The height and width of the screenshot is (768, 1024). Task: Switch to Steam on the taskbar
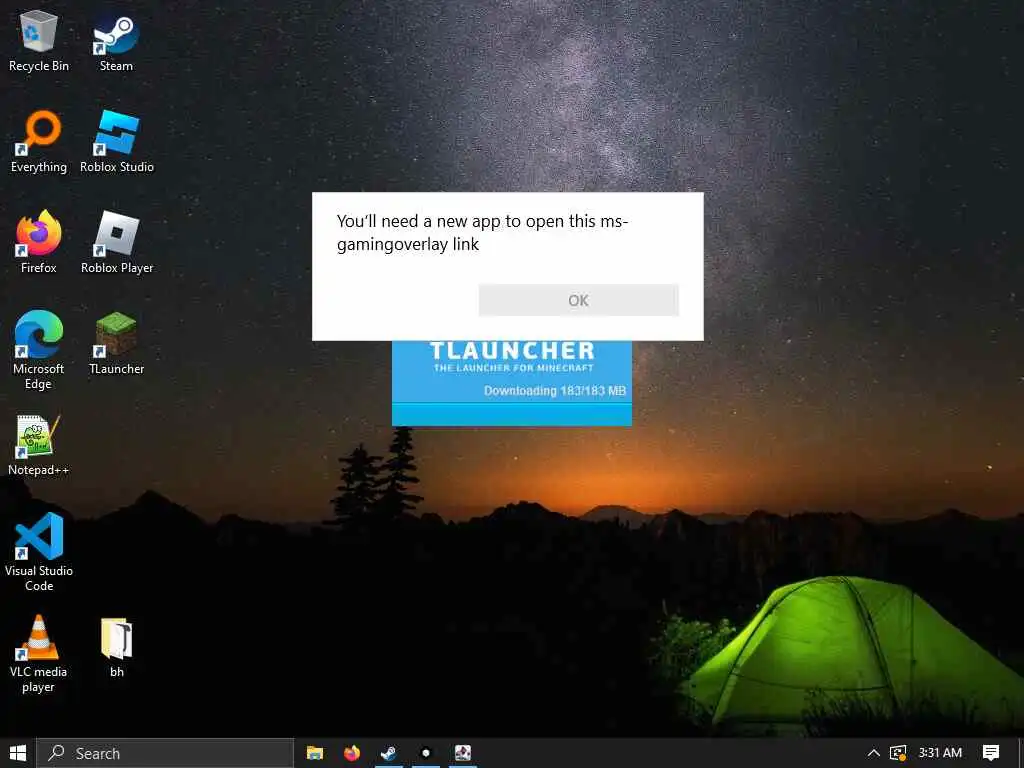(x=389, y=753)
